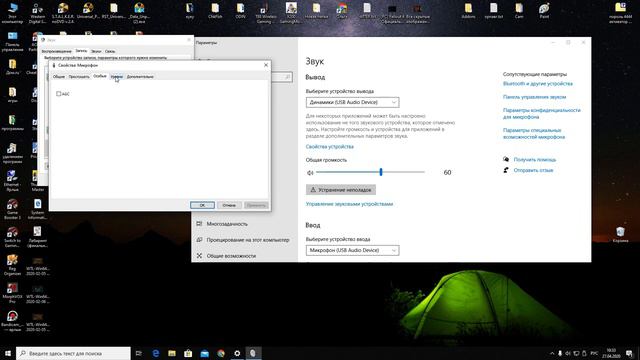This screenshot has width=640, height=360.
Task: Go to the Уровни tab
Action: (x=116, y=76)
